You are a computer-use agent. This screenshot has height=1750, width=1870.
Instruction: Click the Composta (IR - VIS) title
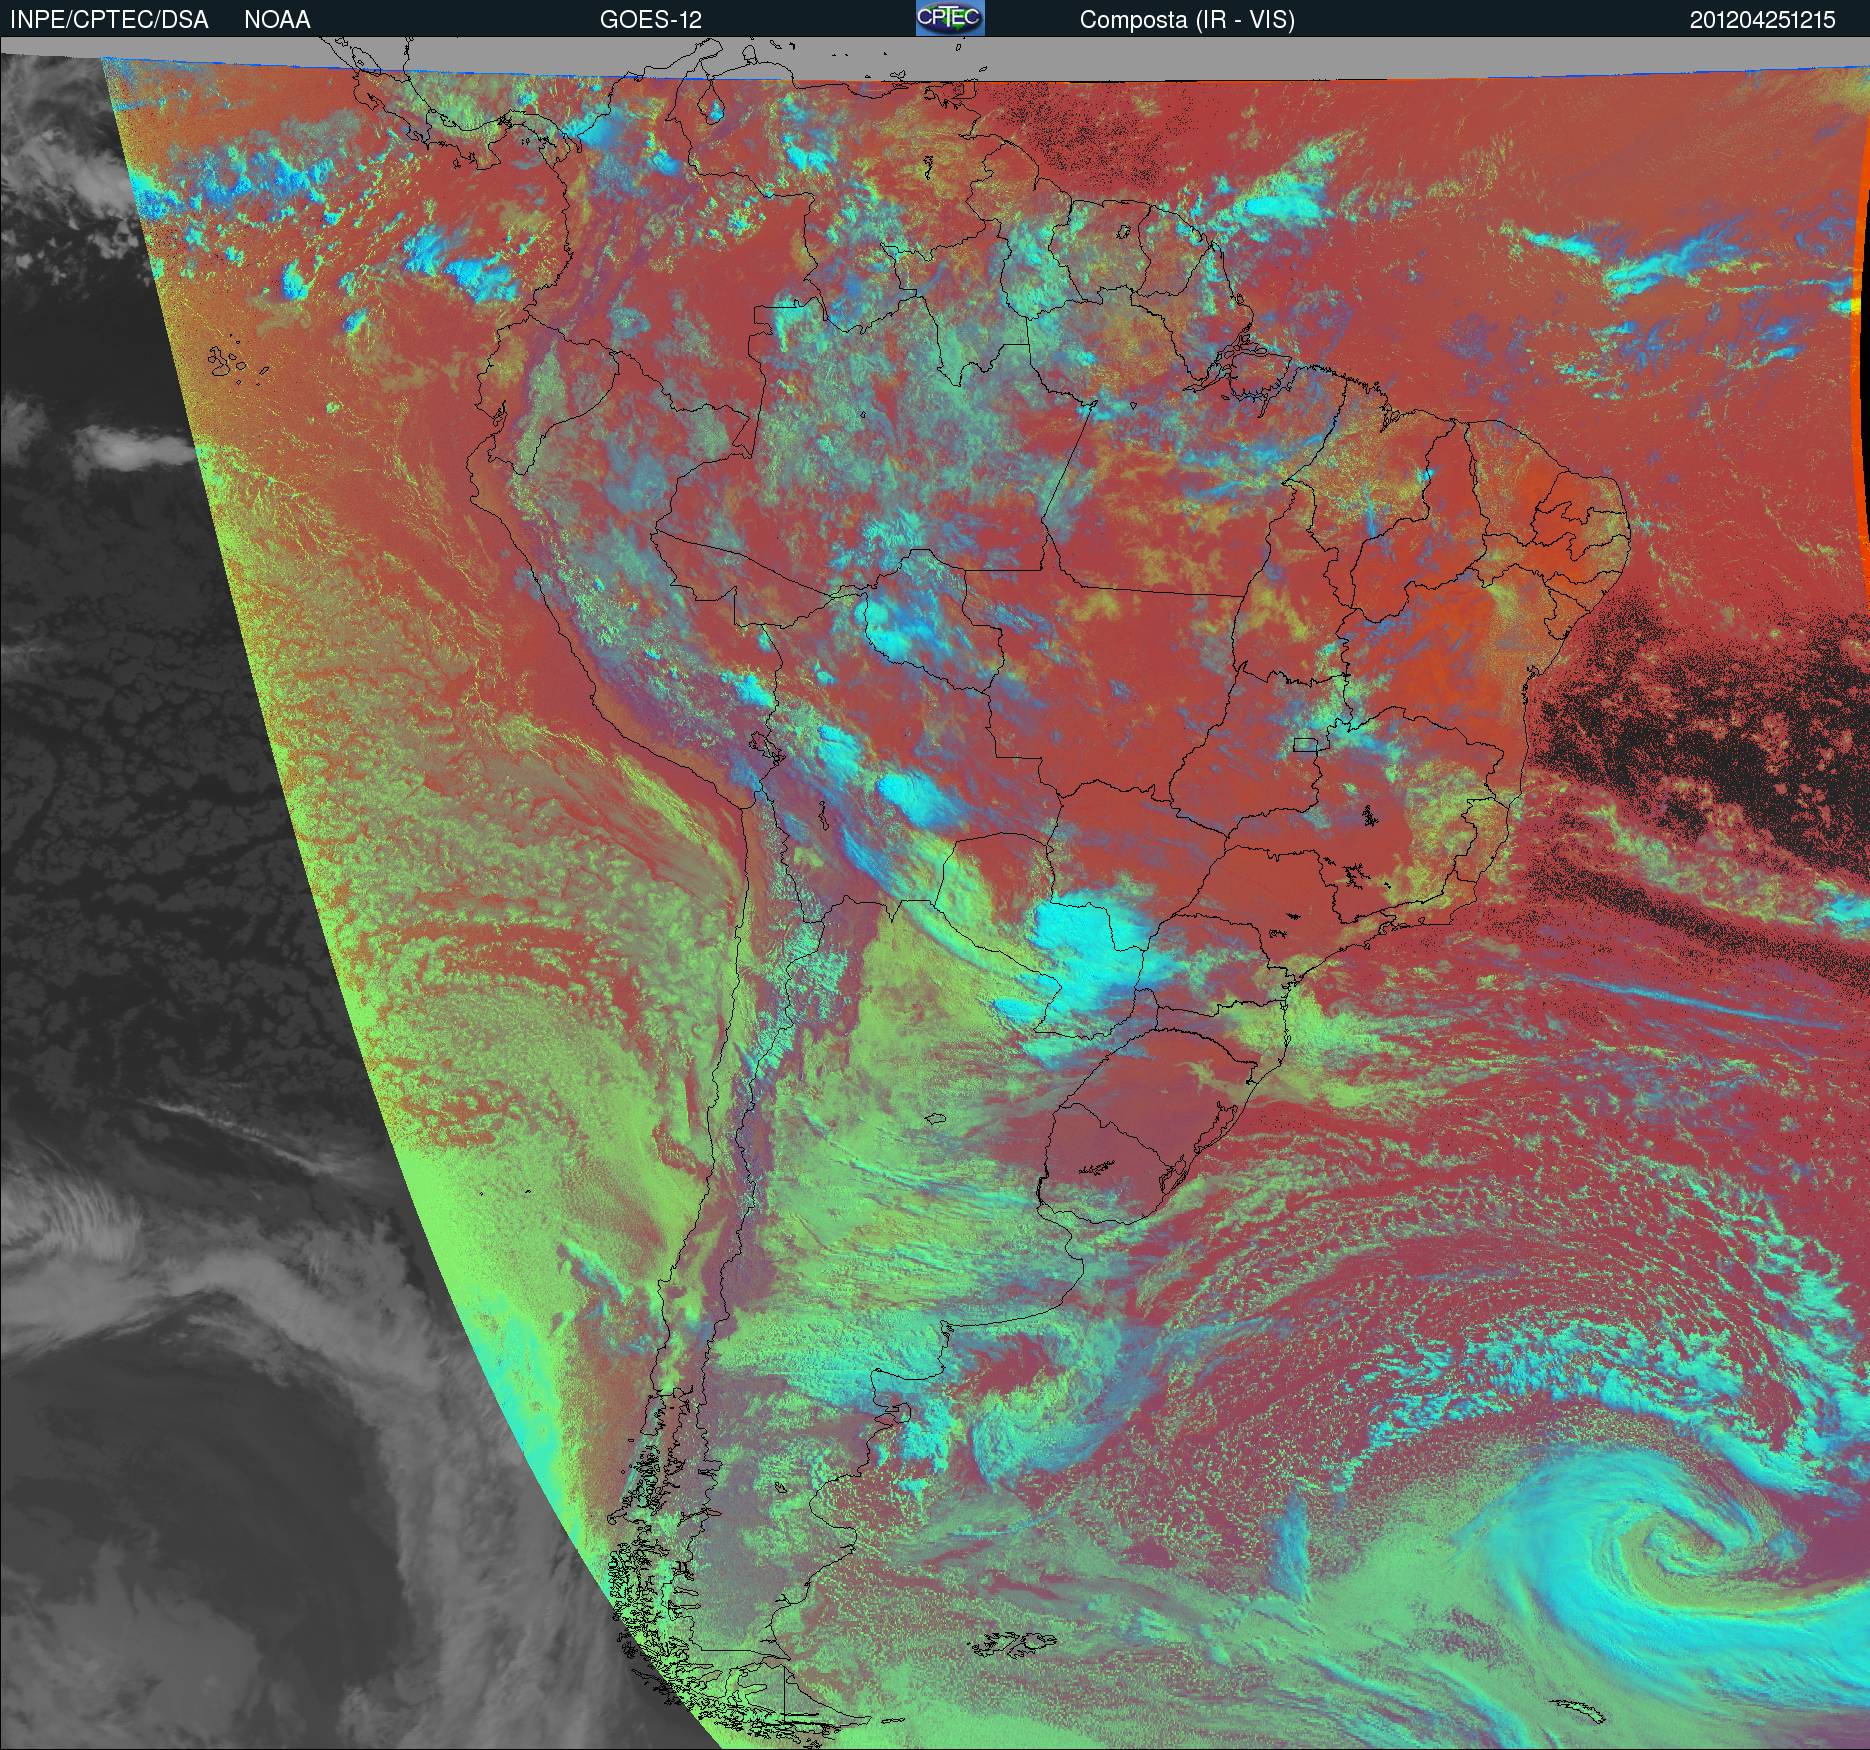click(x=1187, y=20)
